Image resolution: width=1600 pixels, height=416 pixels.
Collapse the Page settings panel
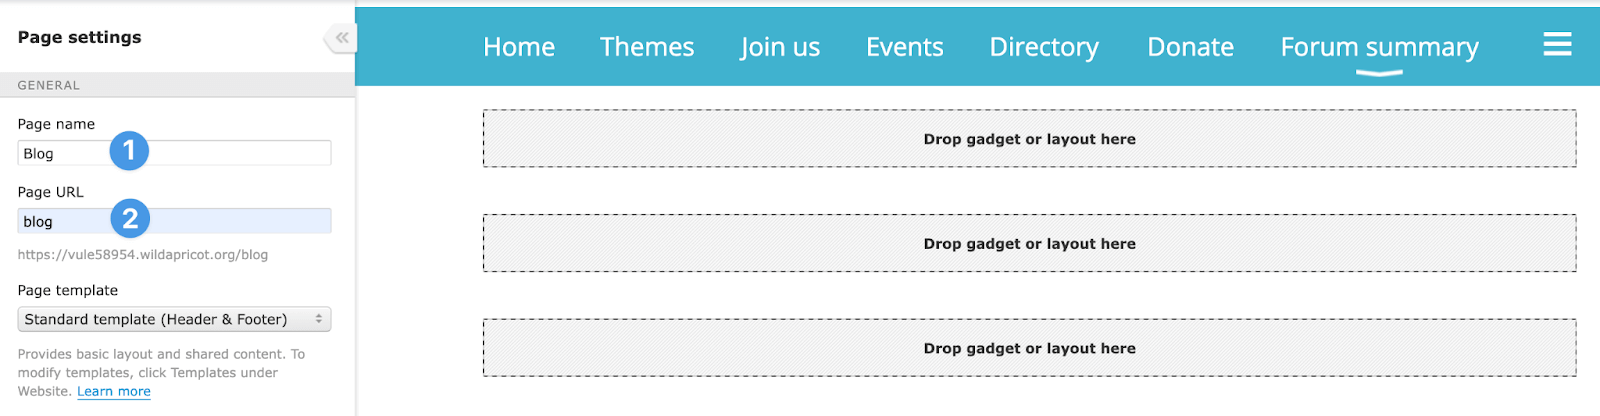tap(341, 38)
